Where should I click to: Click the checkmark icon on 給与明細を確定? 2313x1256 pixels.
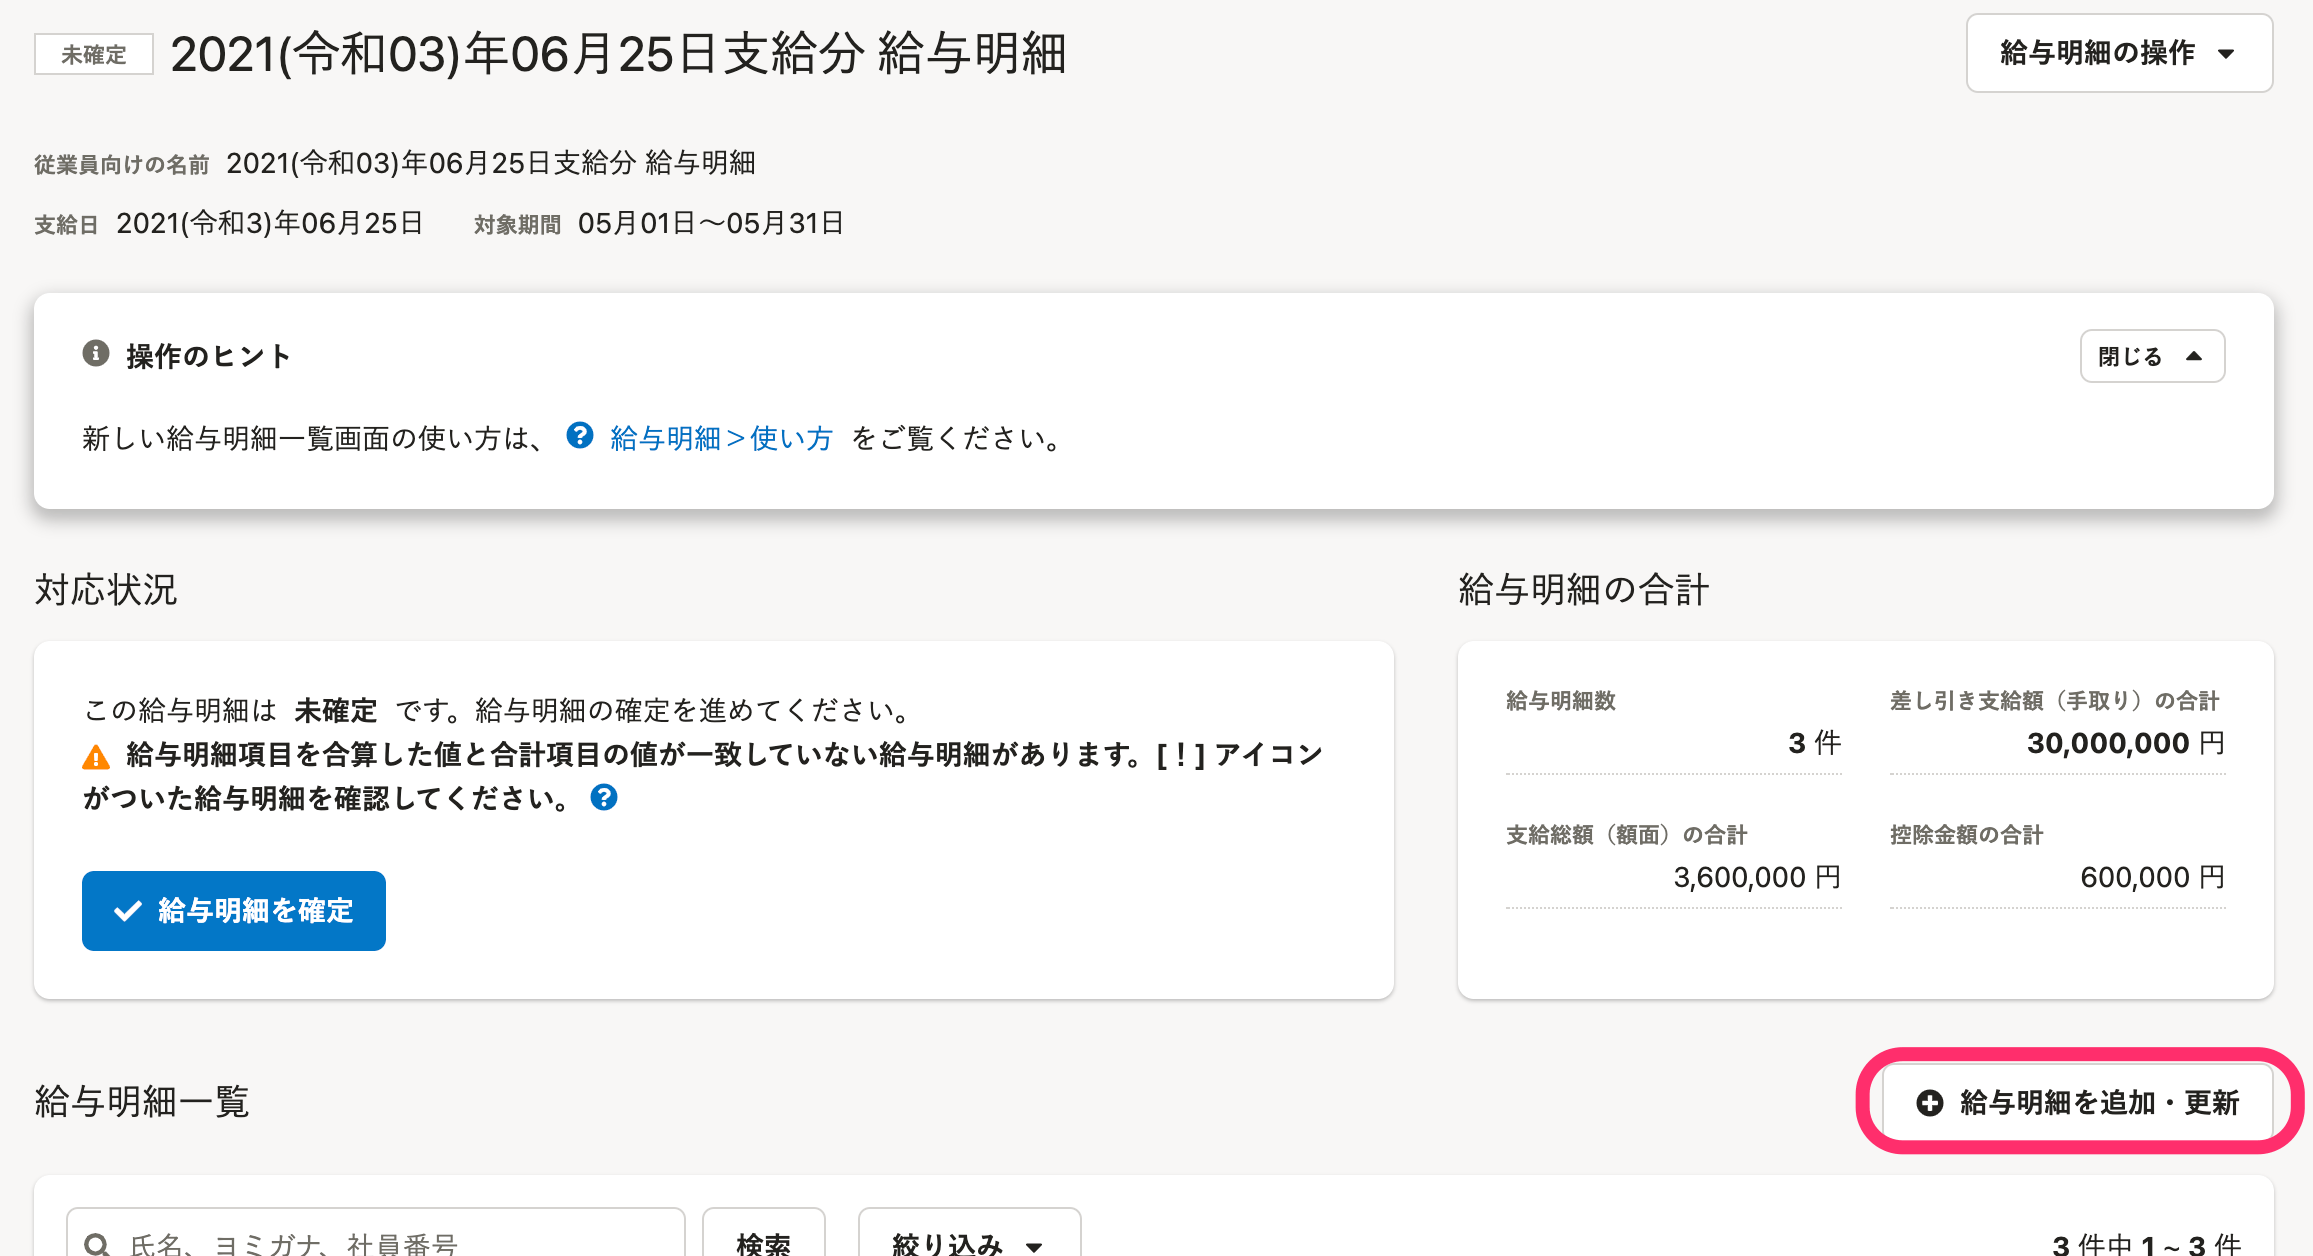point(128,911)
